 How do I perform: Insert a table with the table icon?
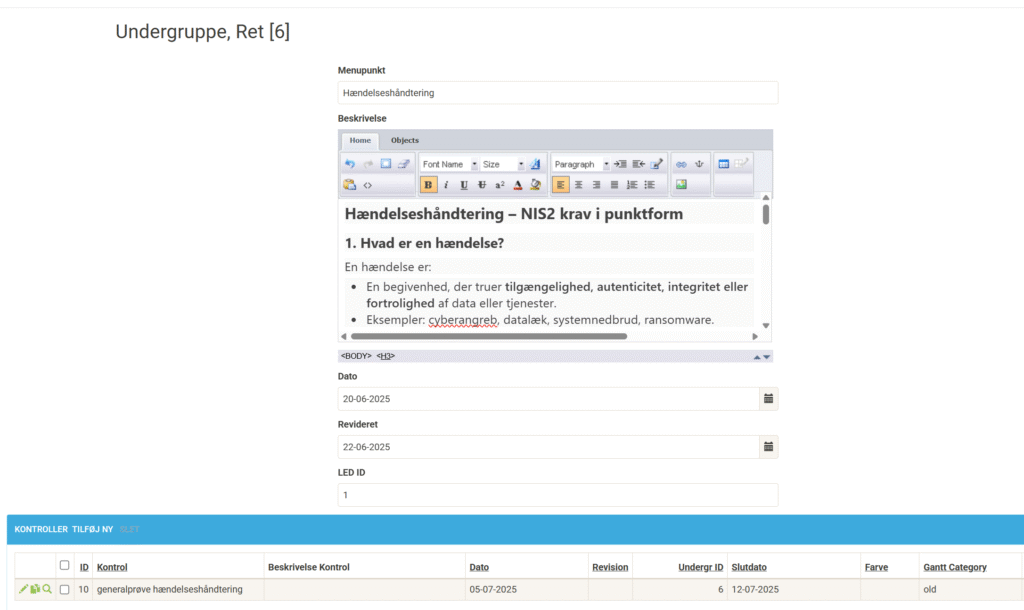pos(724,164)
